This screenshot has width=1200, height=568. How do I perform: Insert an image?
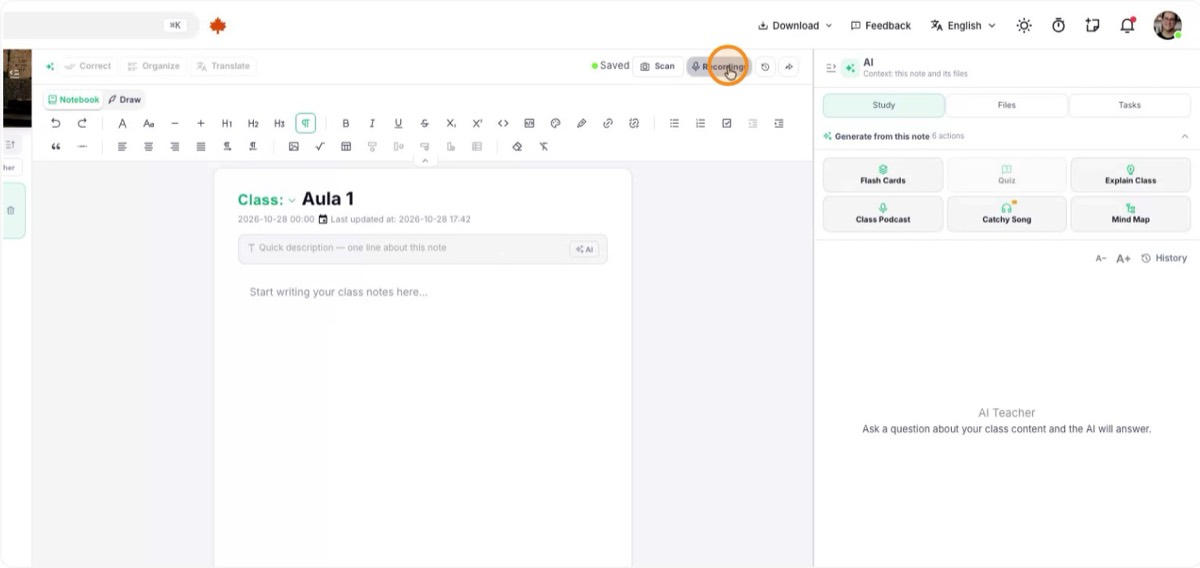coord(293,146)
